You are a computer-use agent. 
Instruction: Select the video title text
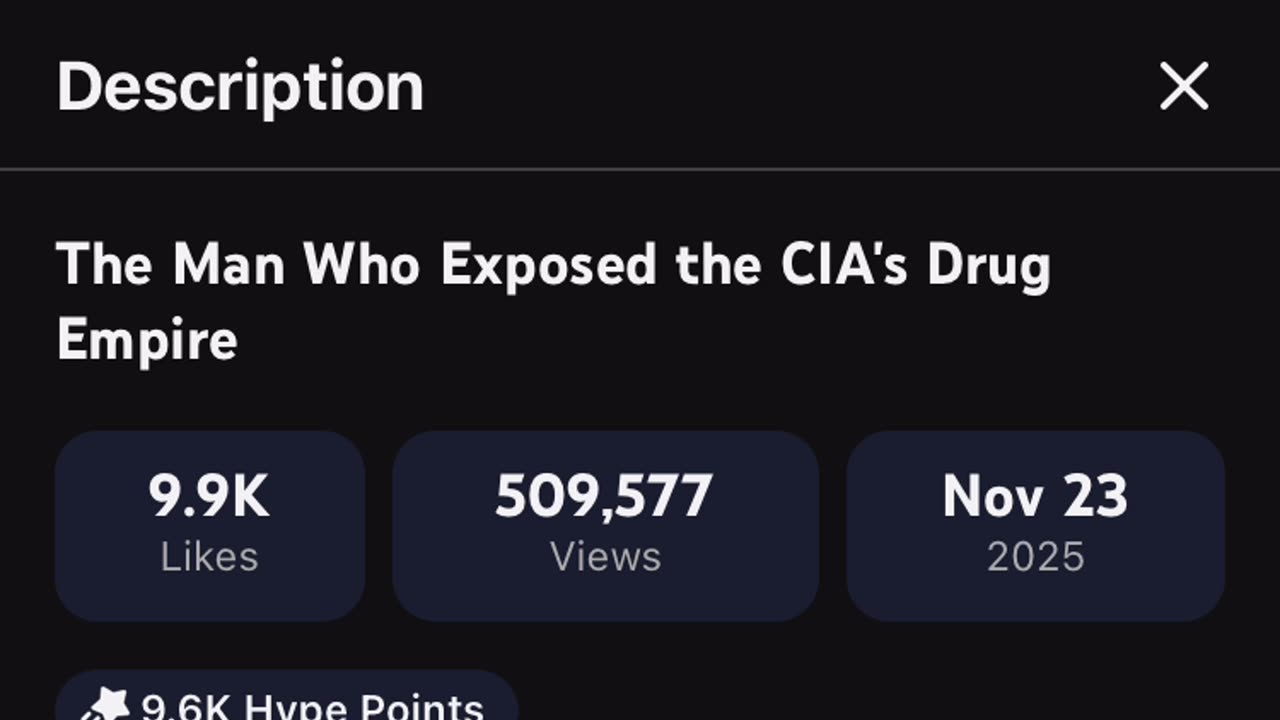[553, 266]
